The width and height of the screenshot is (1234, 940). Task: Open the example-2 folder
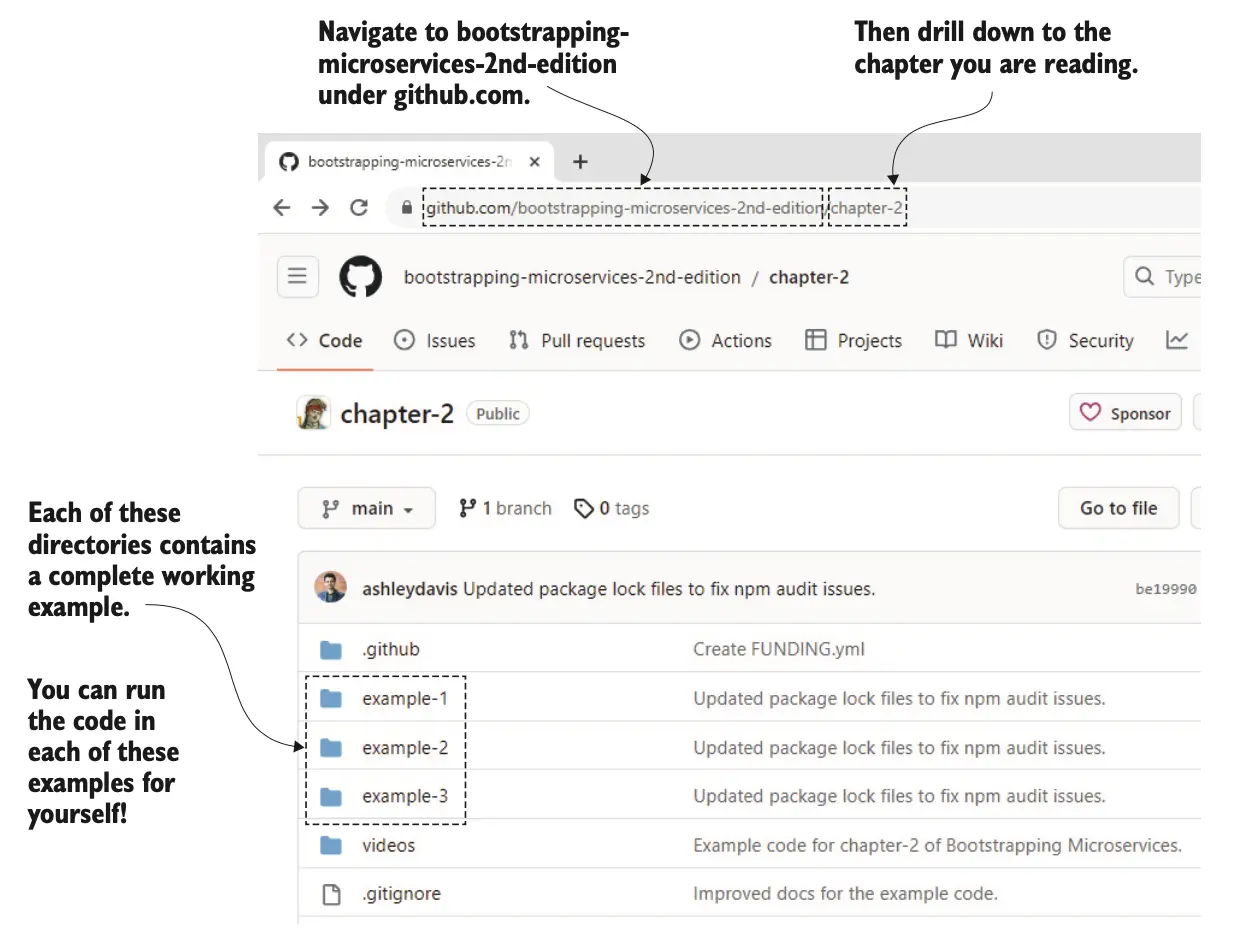coord(404,748)
